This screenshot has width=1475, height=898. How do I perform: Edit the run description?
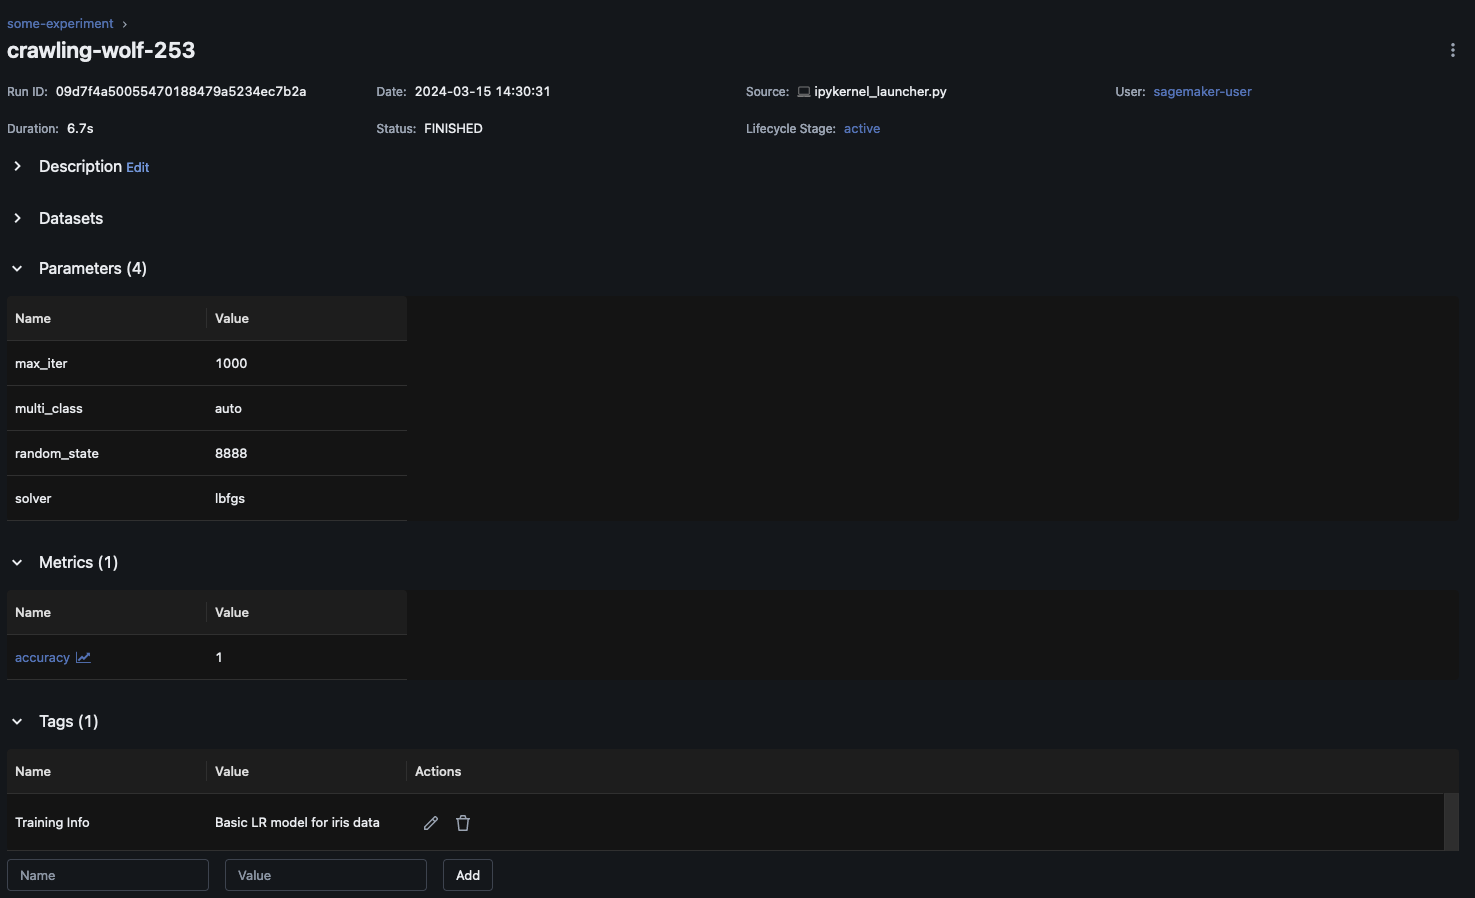137,168
